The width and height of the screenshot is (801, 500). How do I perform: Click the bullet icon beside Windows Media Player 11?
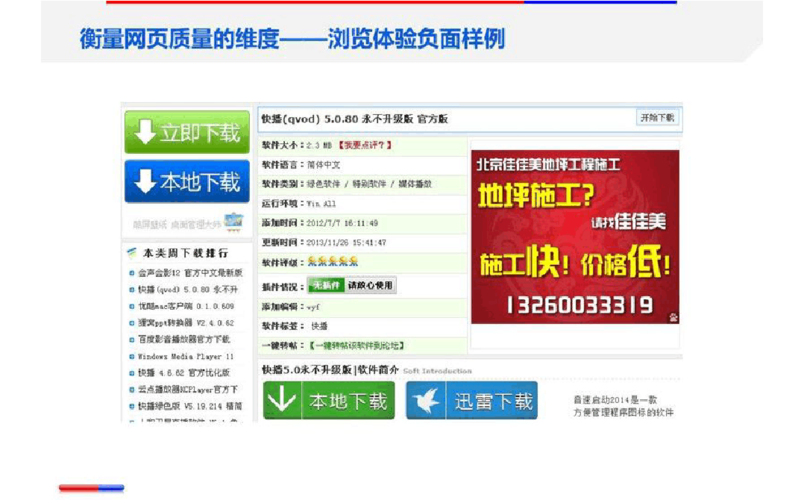(x=132, y=356)
